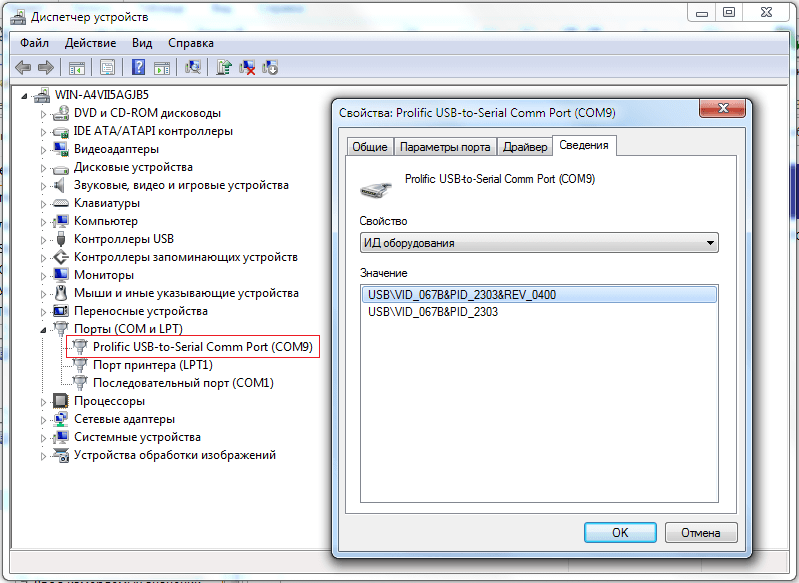Click the Процессоры chip icon
799x583 pixels.
(x=61, y=401)
